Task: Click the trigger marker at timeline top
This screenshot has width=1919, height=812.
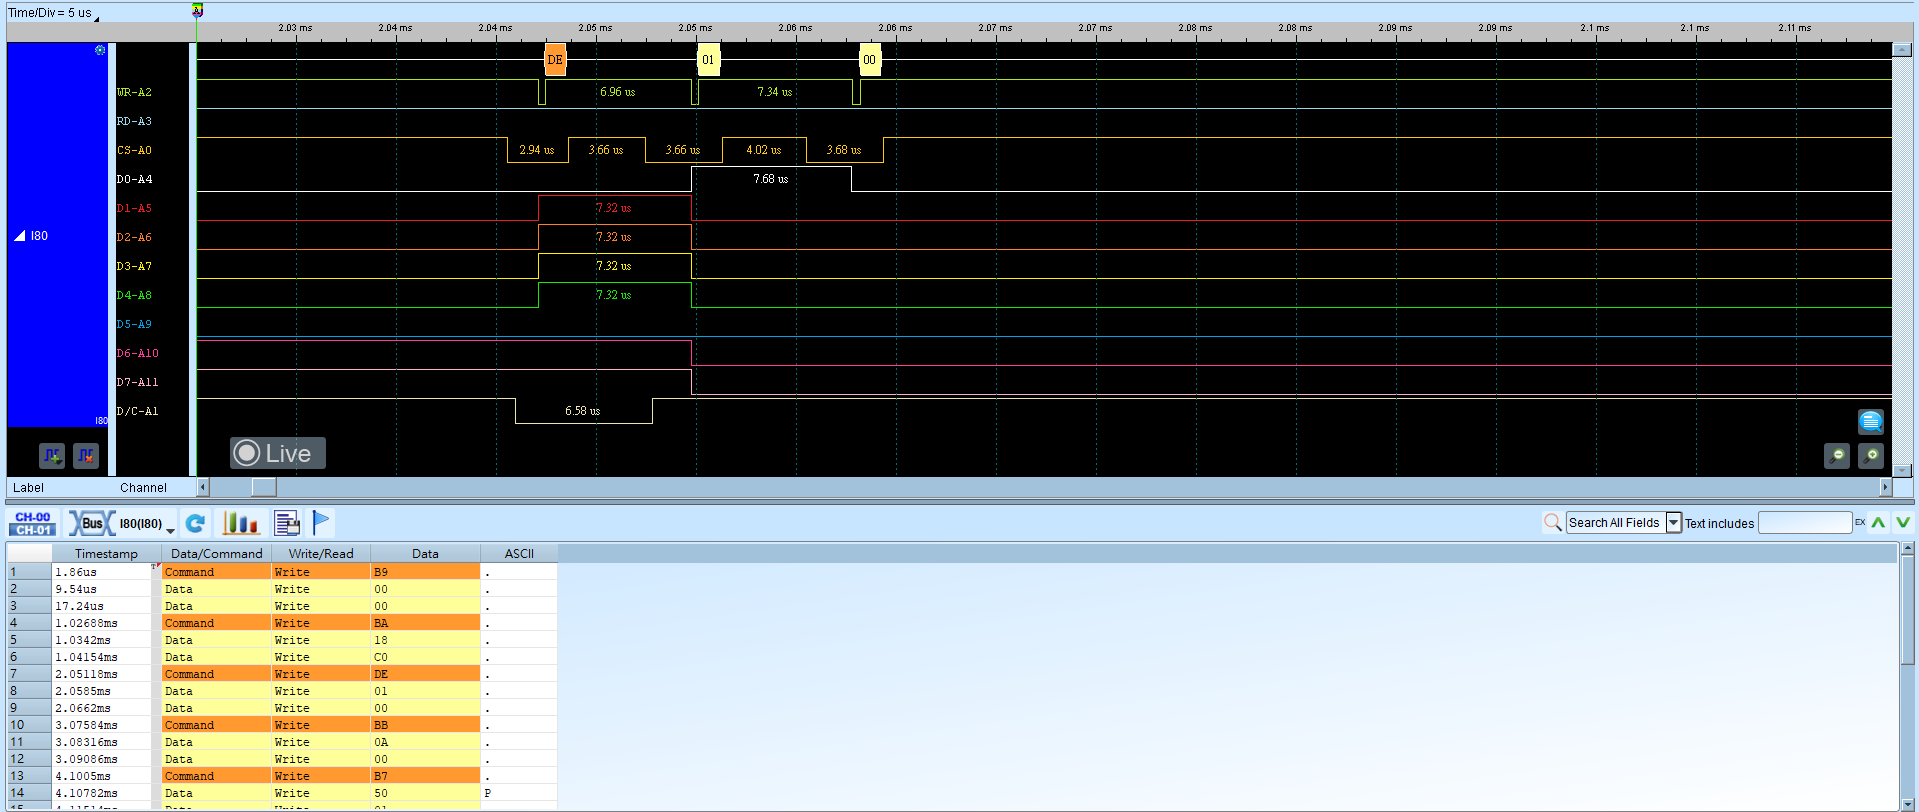Action: coord(197,11)
